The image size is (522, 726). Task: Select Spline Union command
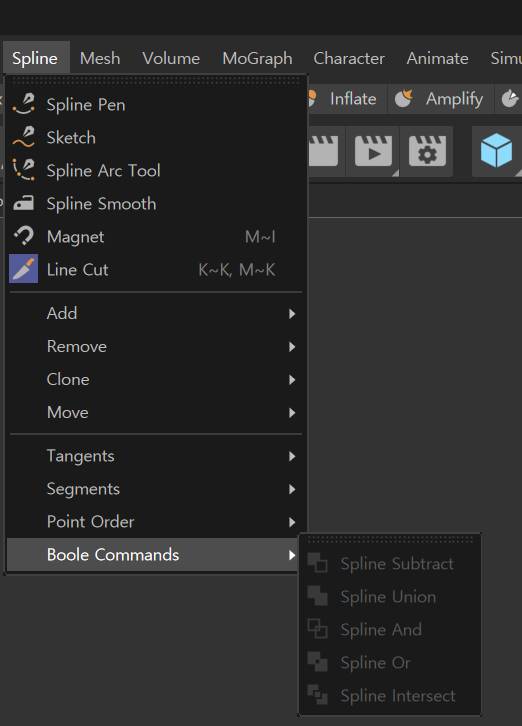coord(390,597)
